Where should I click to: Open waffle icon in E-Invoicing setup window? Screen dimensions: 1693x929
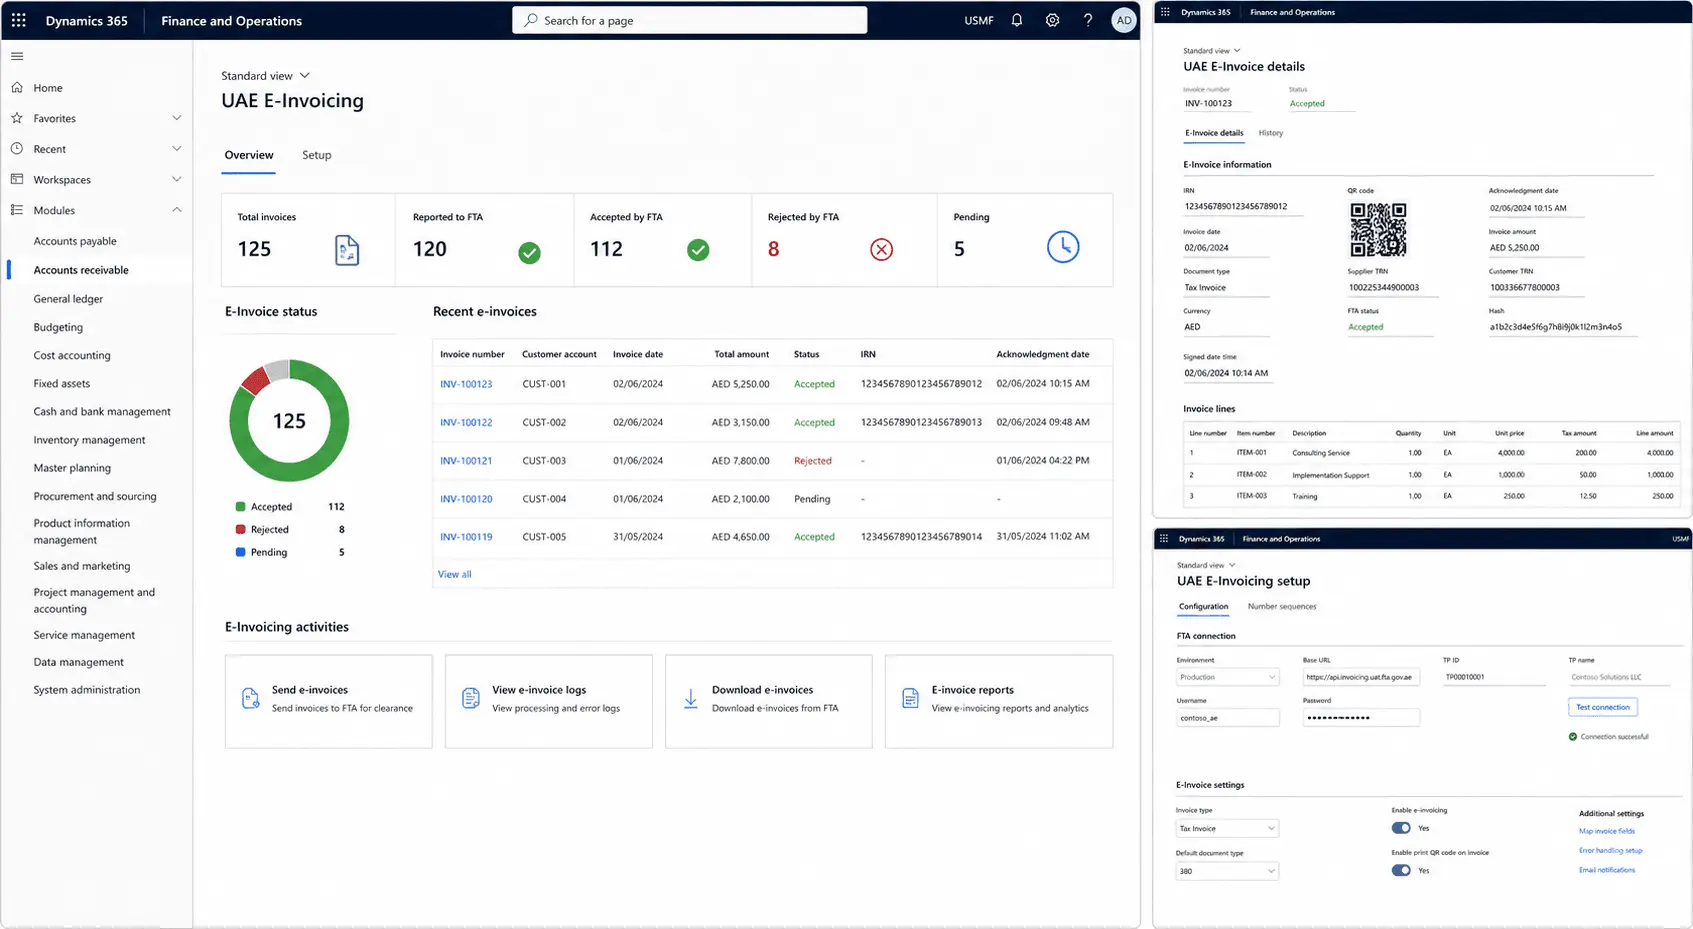(1163, 538)
